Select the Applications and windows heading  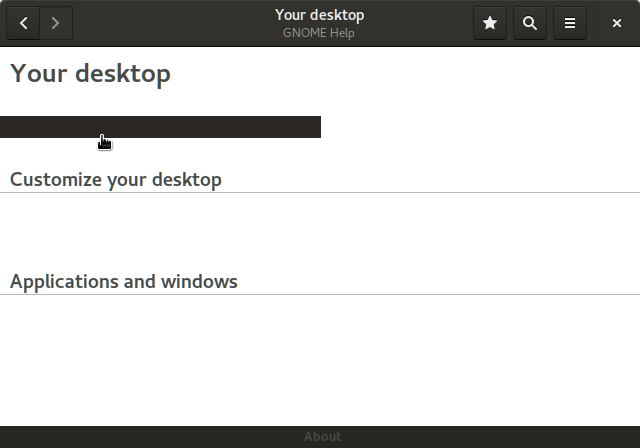(x=124, y=282)
